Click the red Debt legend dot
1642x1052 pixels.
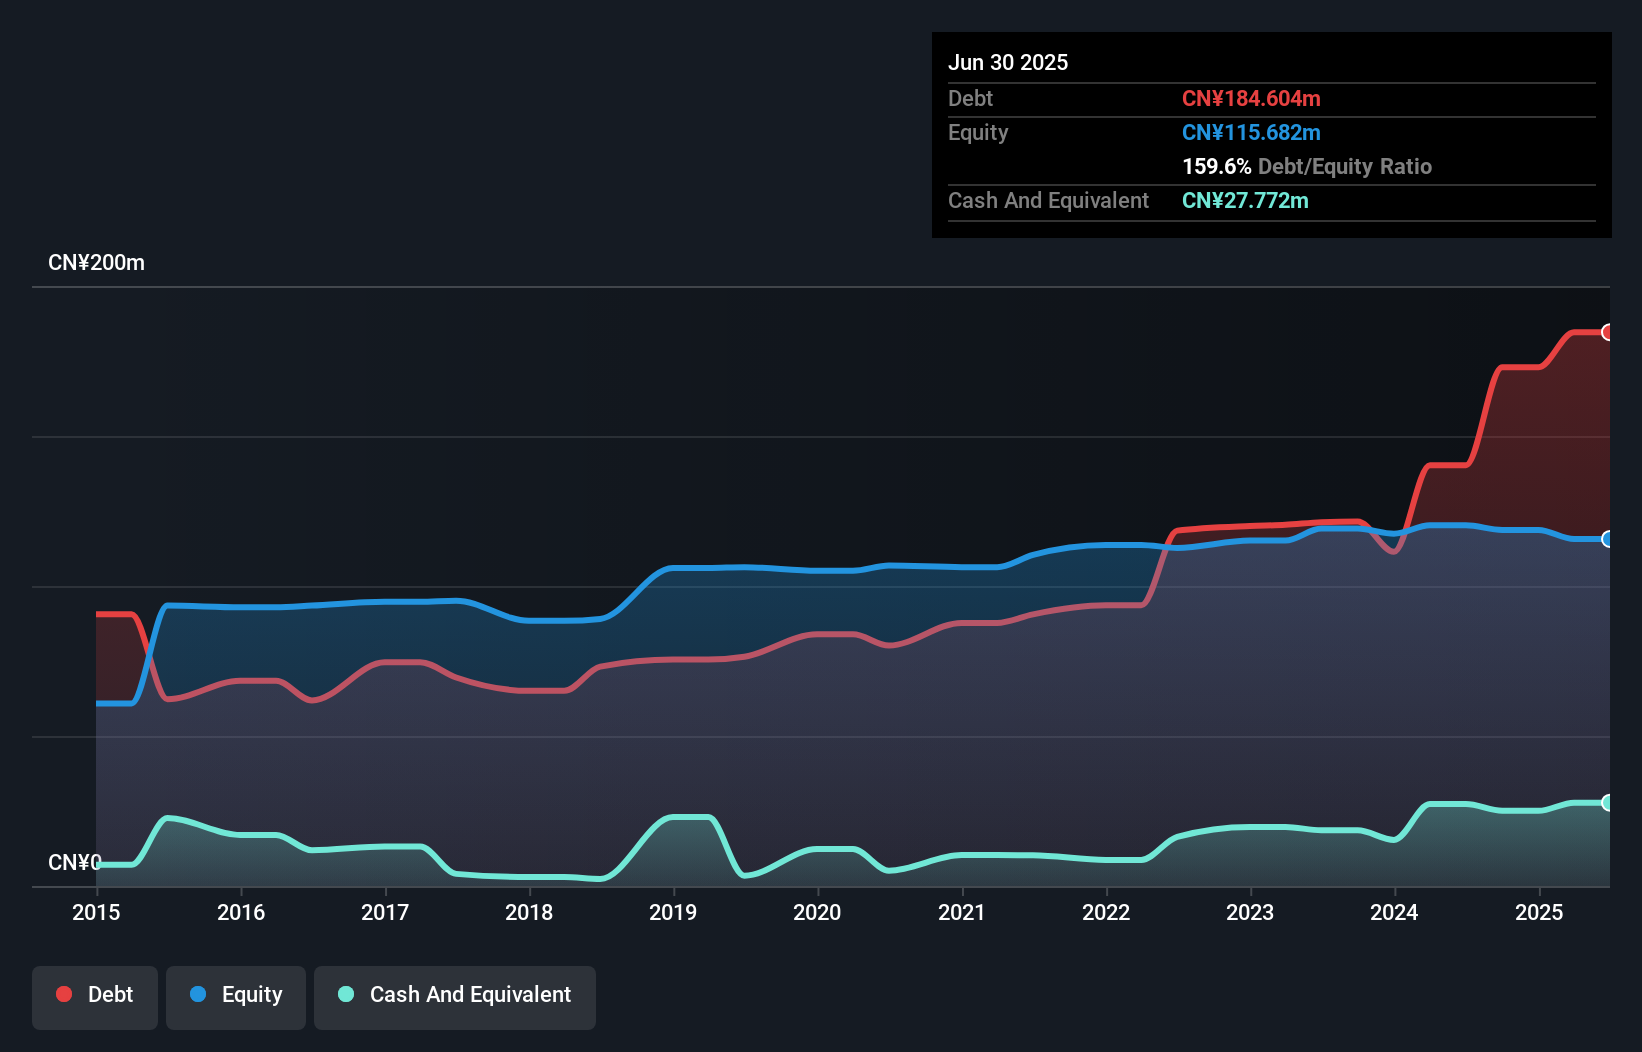[x=63, y=994]
